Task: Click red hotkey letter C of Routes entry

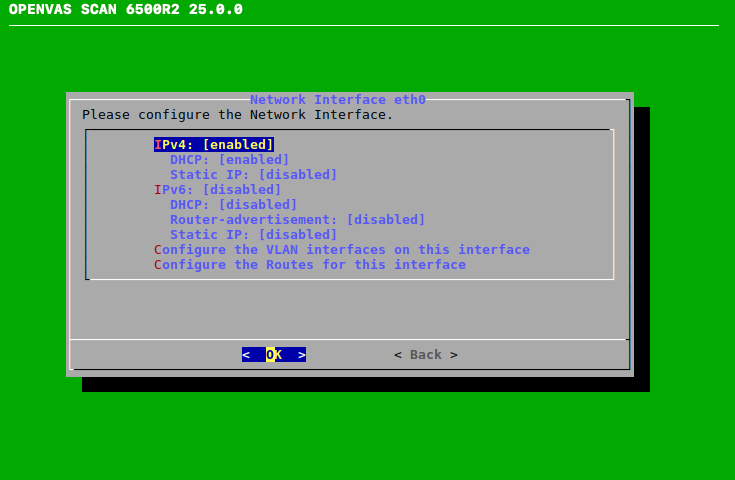Action: pyautogui.click(x=158, y=265)
